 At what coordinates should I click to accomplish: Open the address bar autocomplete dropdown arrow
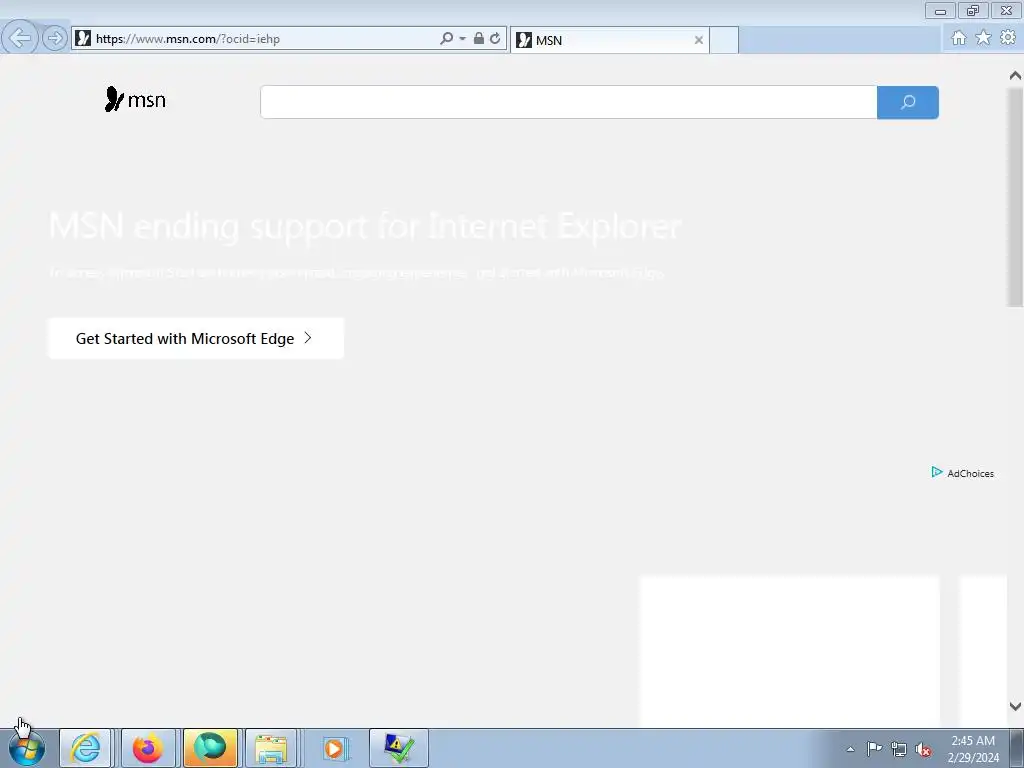[x=462, y=39]
